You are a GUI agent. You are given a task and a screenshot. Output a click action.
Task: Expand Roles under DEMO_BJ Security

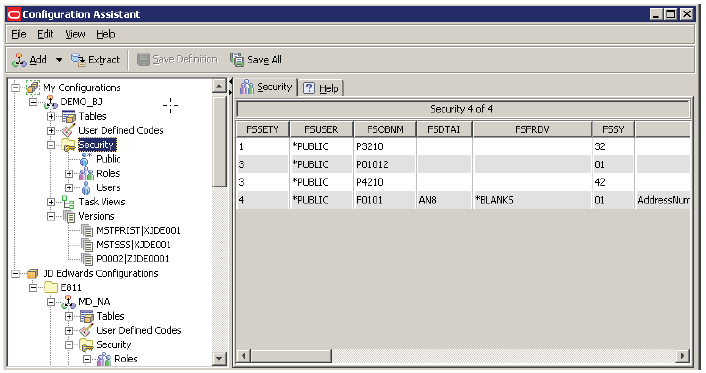pyautogui.click(x=69, y=173)
